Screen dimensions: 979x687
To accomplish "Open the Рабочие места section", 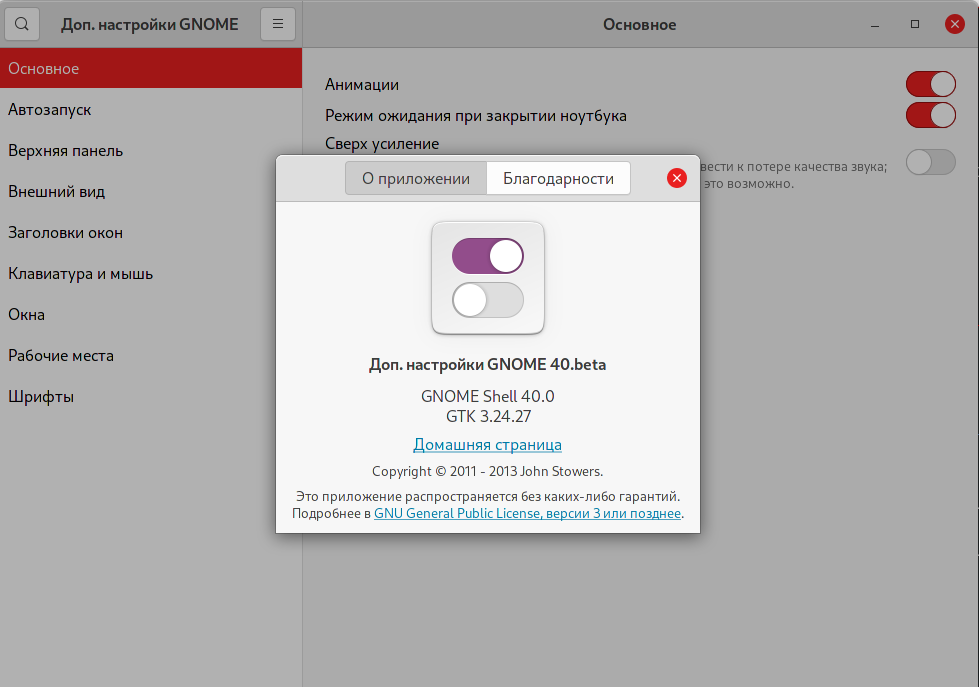I will (x=151, y=355).
